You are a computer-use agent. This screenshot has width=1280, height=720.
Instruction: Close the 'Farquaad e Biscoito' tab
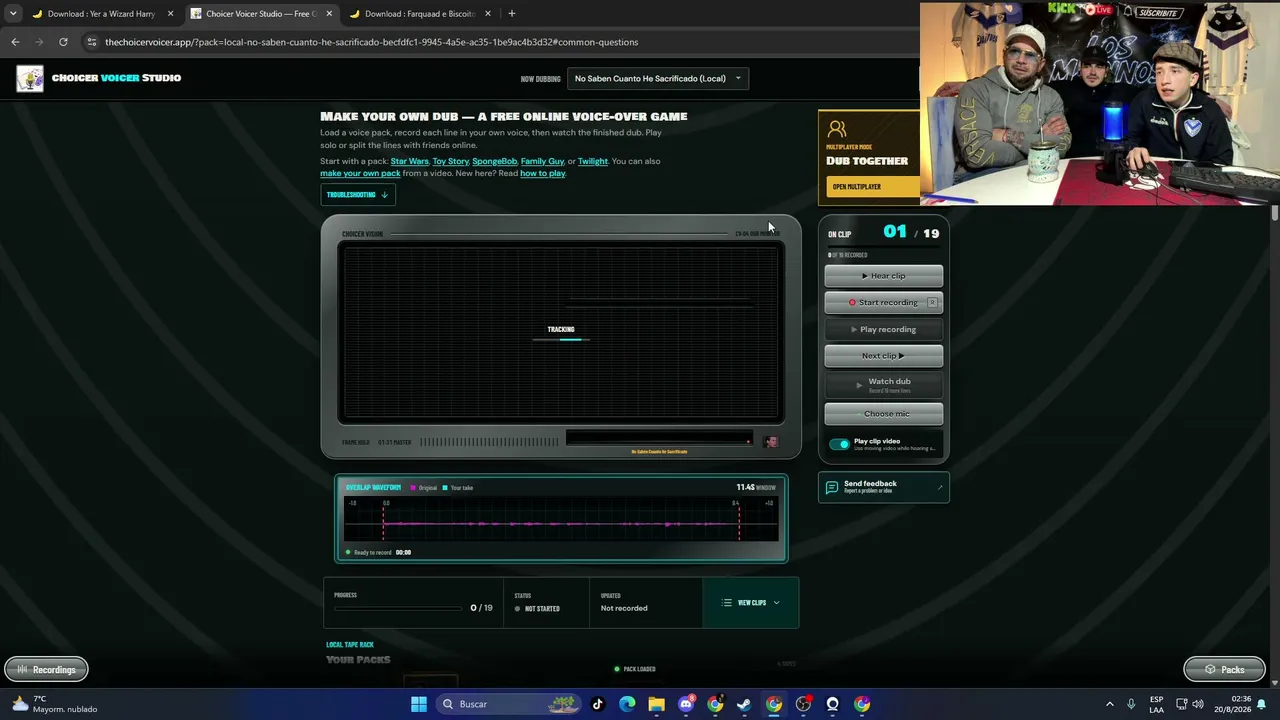pyautogui.click(x=488, y=14)
